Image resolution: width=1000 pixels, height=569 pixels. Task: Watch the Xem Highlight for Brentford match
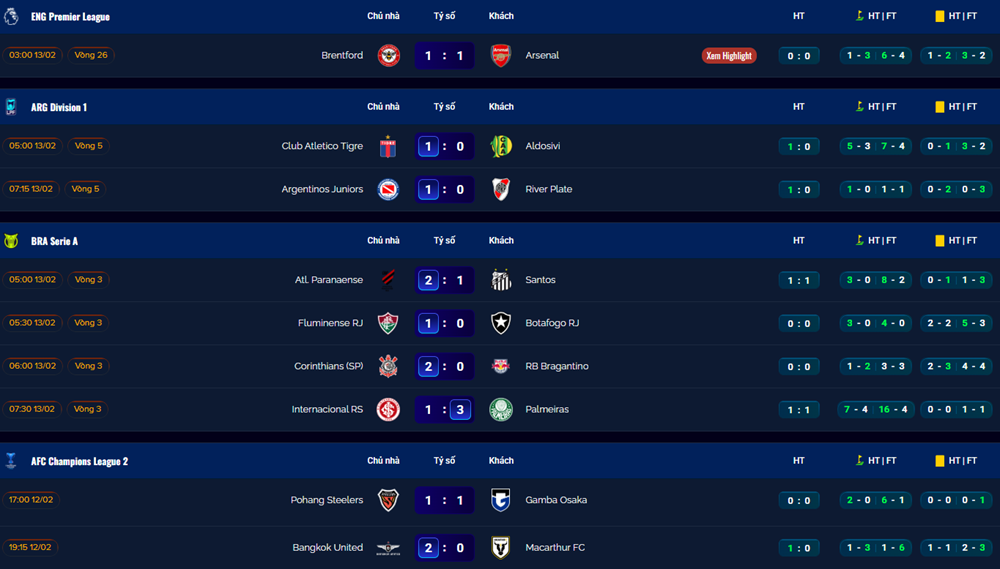pos(729,56)
